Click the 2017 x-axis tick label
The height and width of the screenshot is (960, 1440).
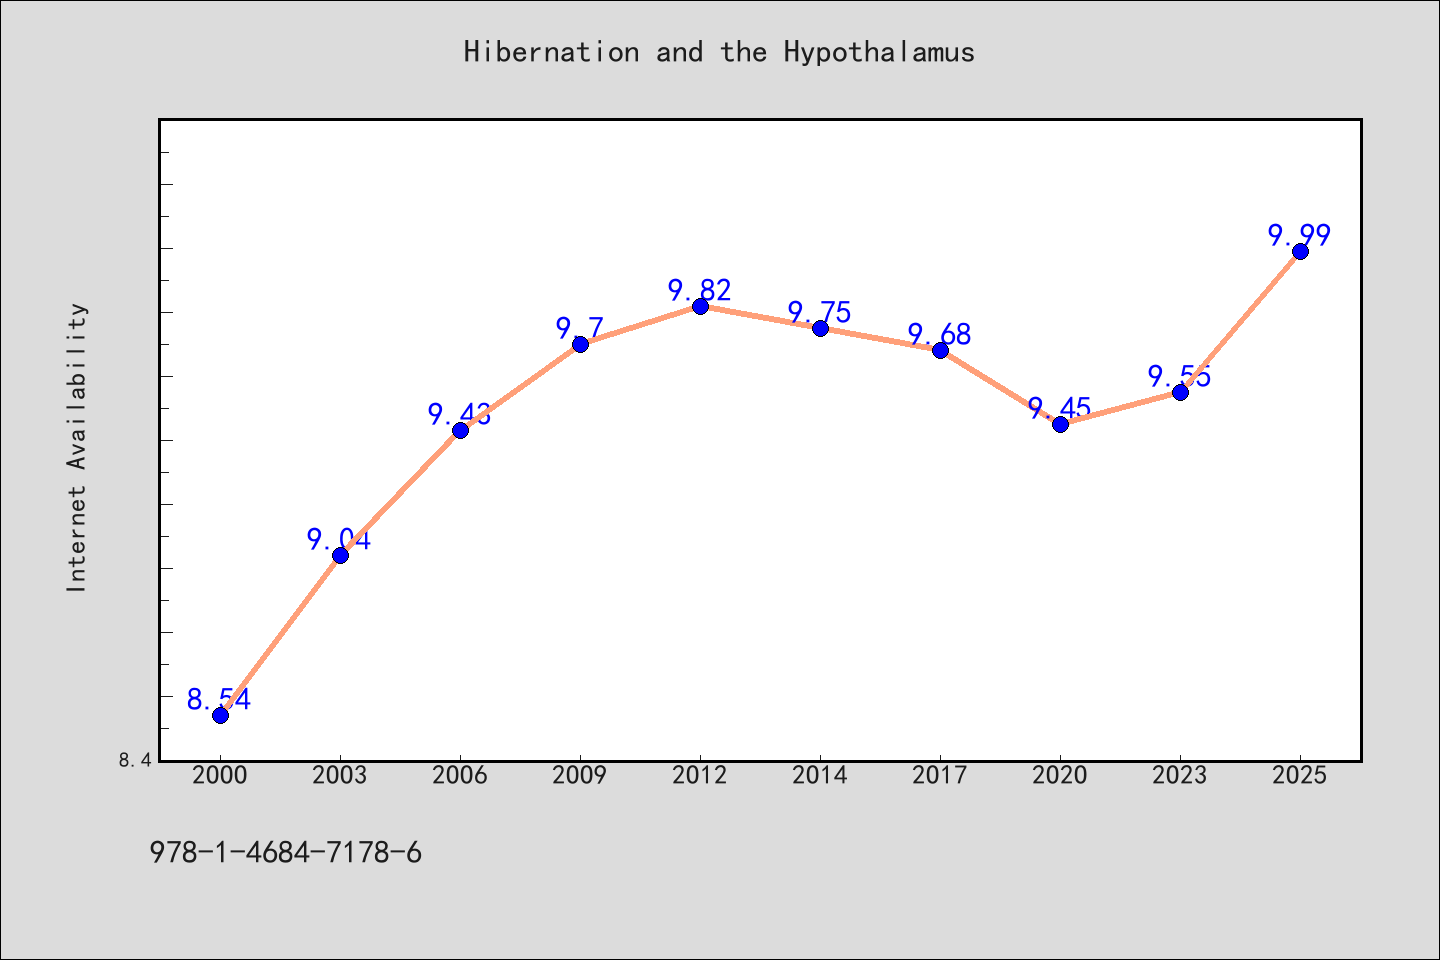[940, 775]
